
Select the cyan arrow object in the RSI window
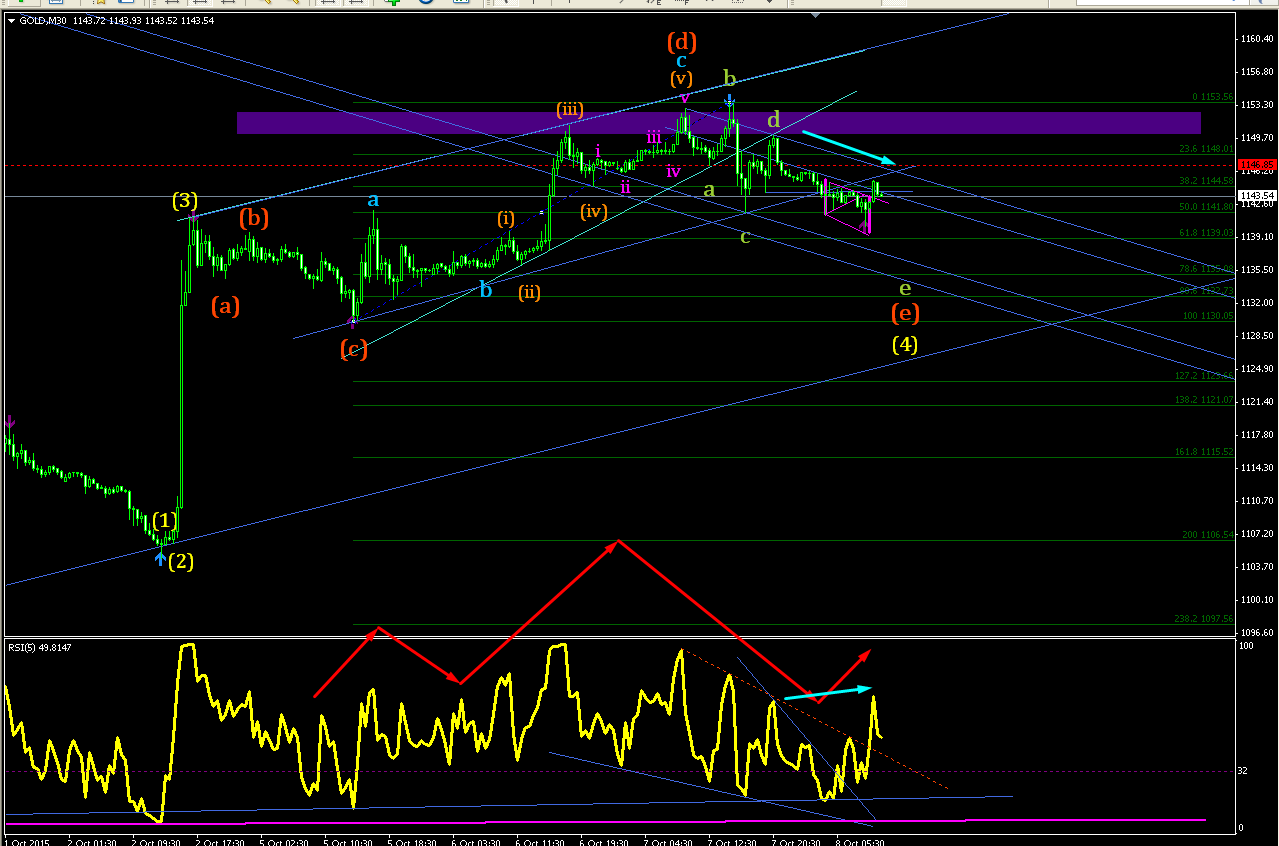click(829, 692)
